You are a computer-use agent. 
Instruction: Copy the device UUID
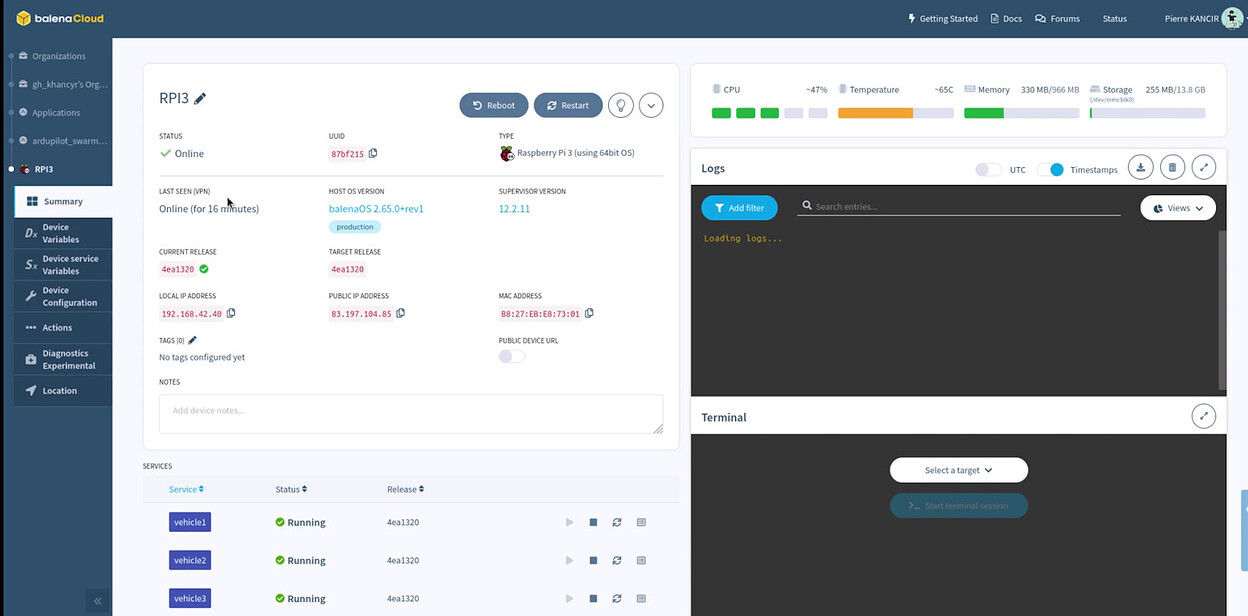pyautogui.click(x=372, y=153)
